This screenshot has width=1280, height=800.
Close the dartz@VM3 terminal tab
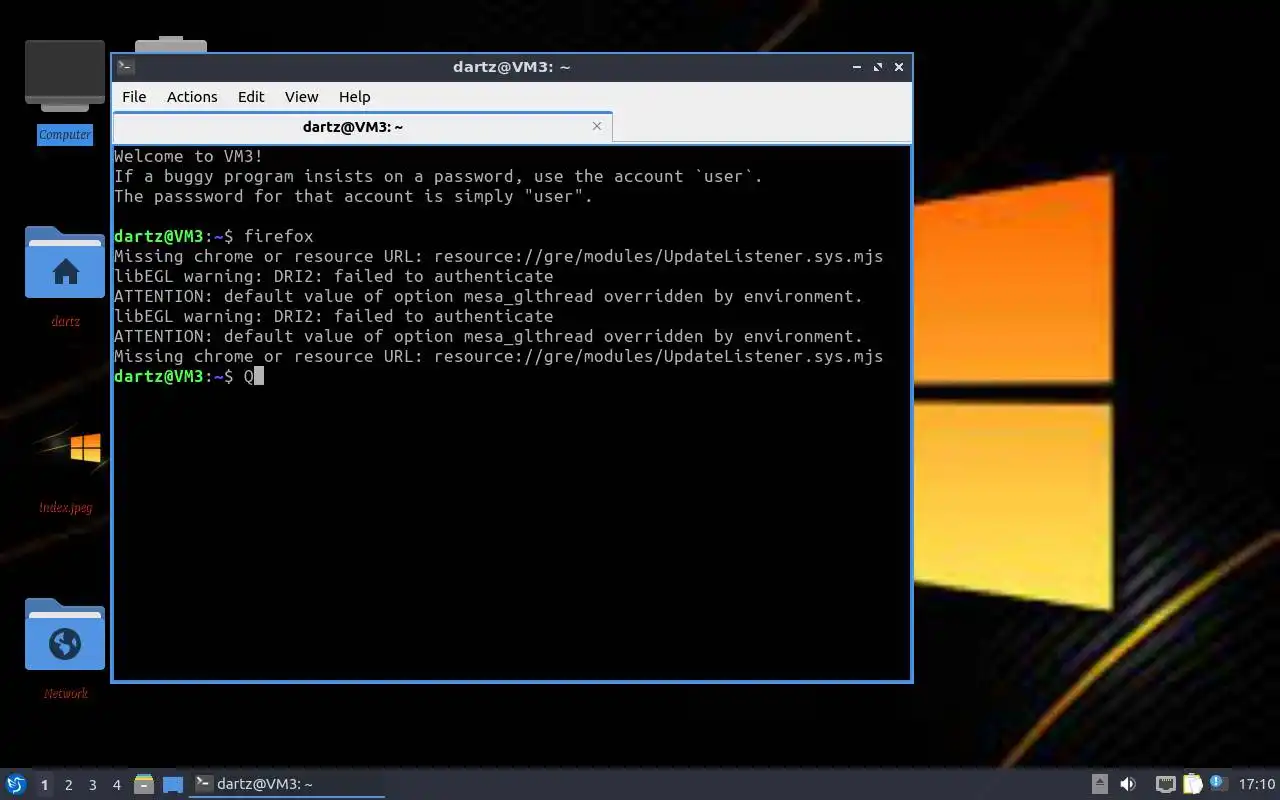point(597,126)
